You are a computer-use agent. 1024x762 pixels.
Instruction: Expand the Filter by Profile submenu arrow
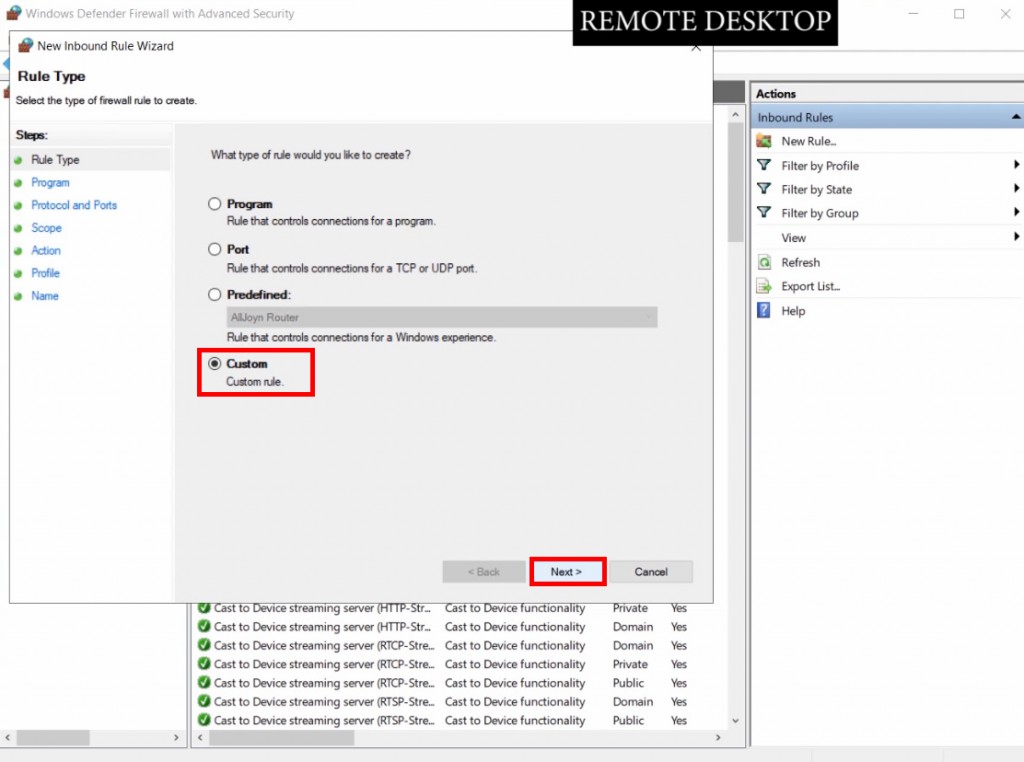click(x=1016, y=165)
